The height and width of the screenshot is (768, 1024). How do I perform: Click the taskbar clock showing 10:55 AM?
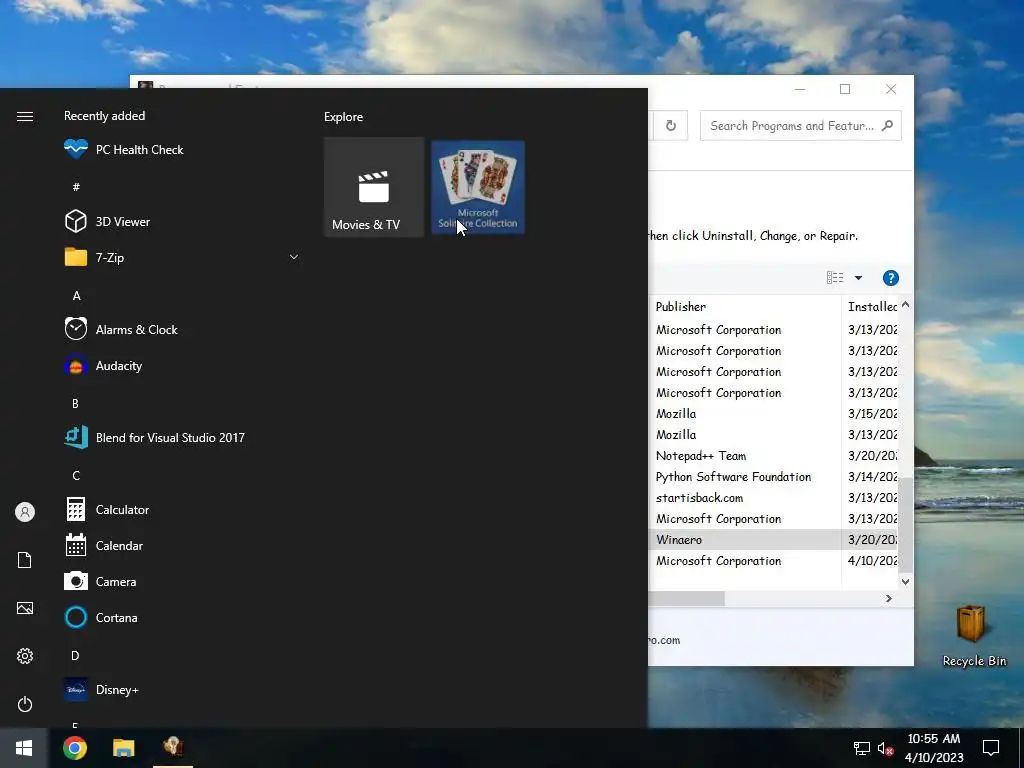[933, 748]
